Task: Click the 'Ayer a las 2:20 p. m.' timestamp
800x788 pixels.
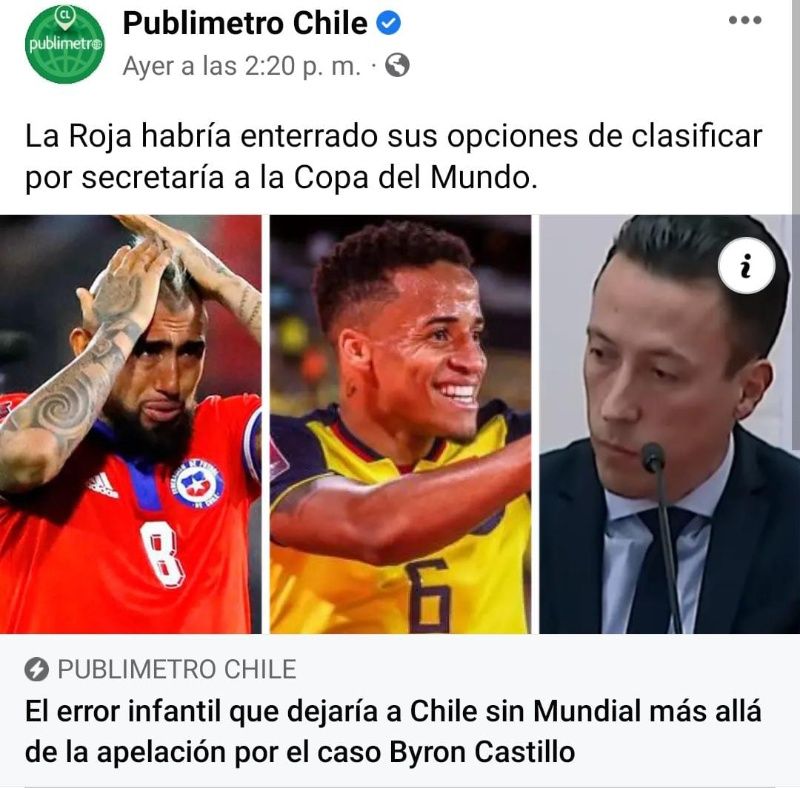Action: point(242,66)
